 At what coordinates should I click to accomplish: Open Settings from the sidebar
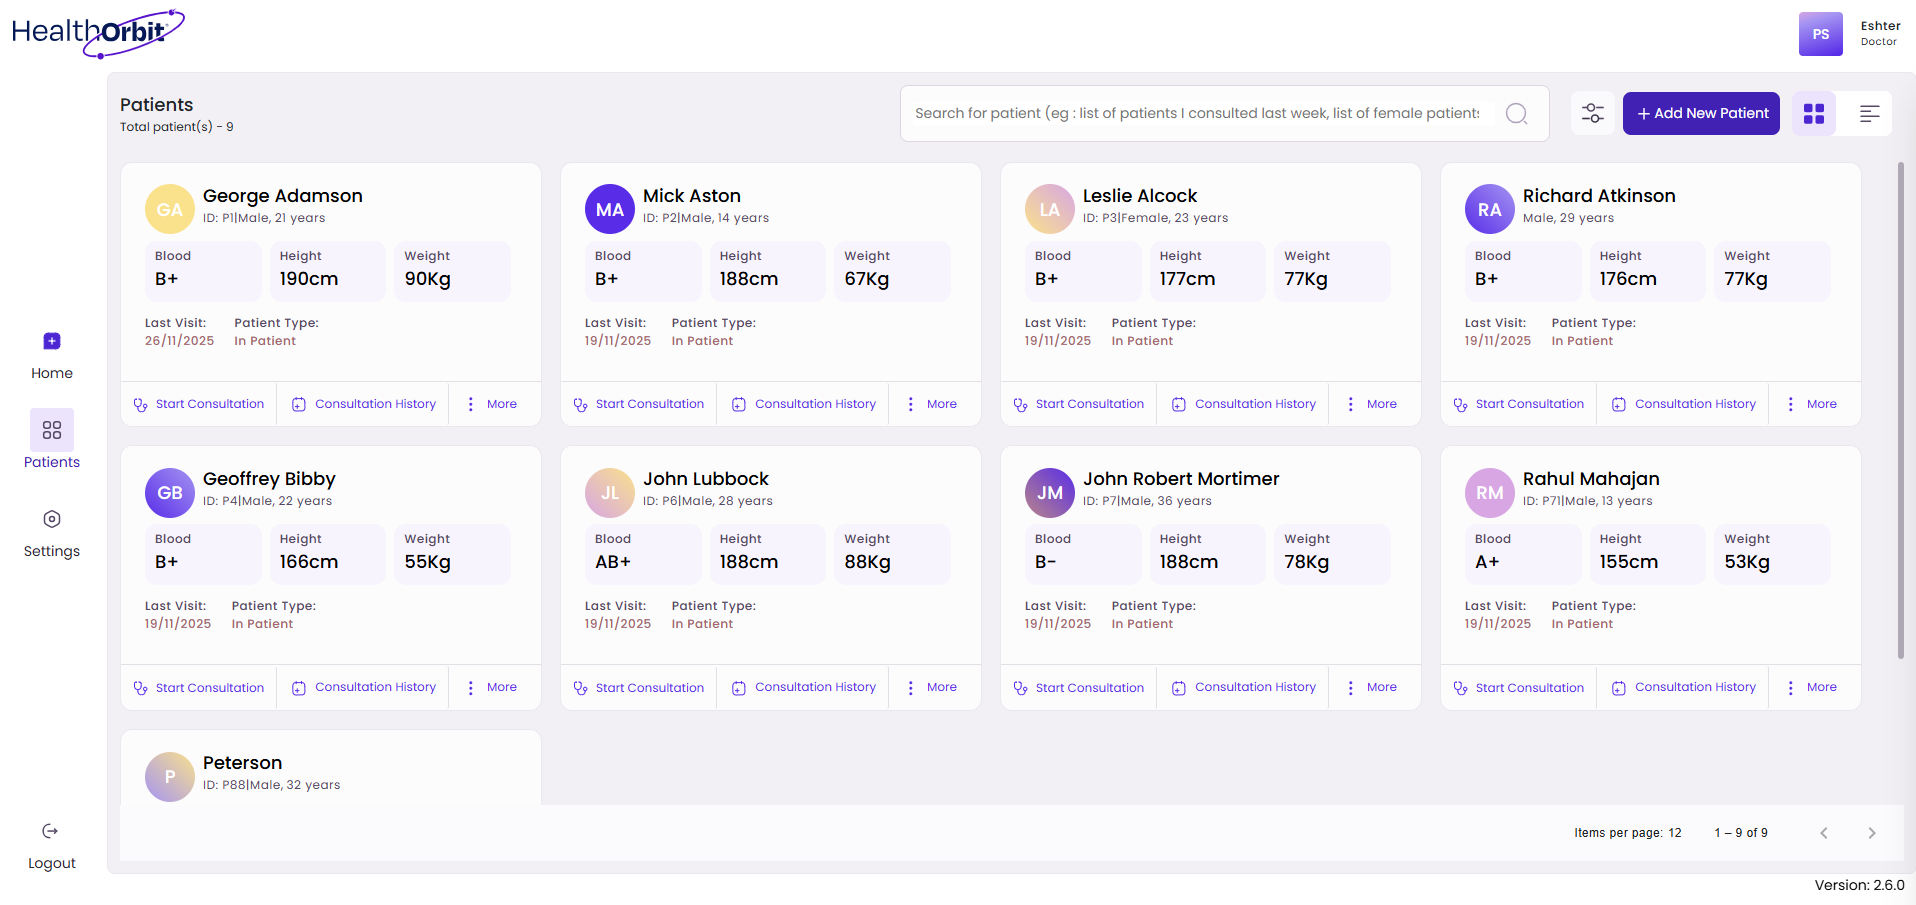point(51,519)
